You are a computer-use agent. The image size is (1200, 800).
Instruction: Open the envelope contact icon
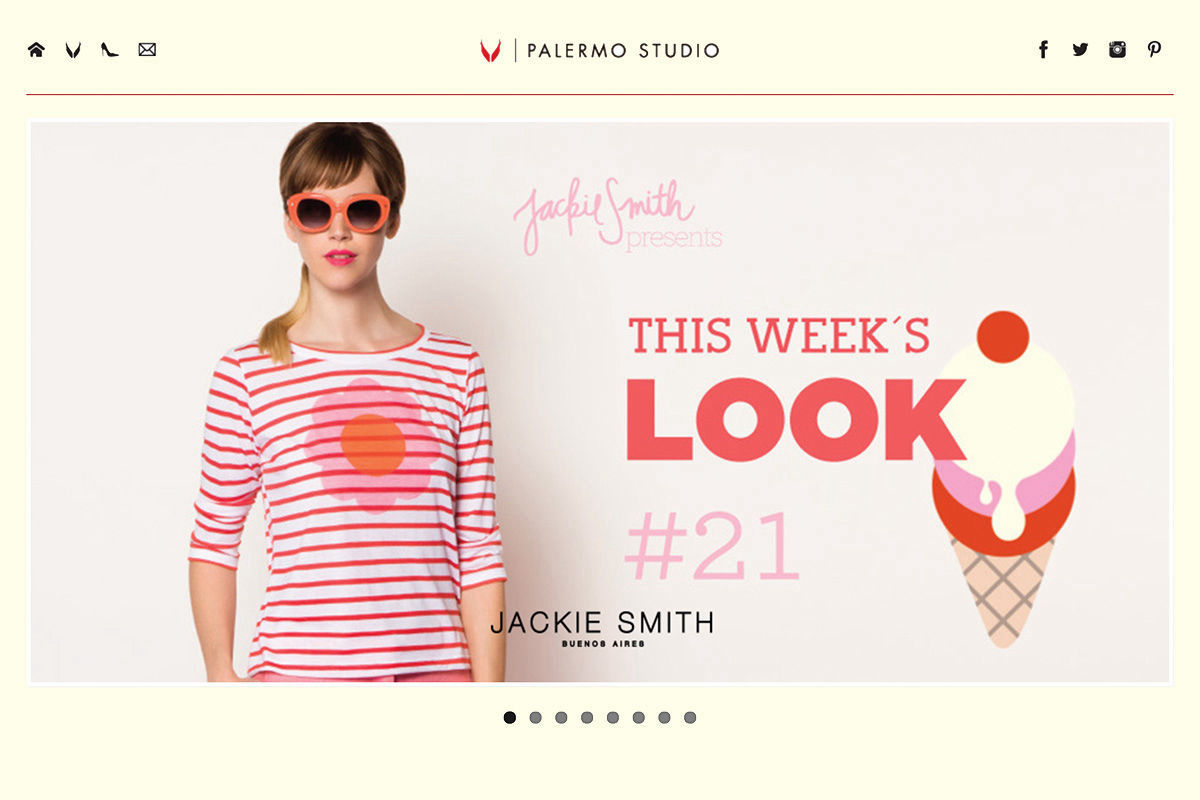(147, 50)
